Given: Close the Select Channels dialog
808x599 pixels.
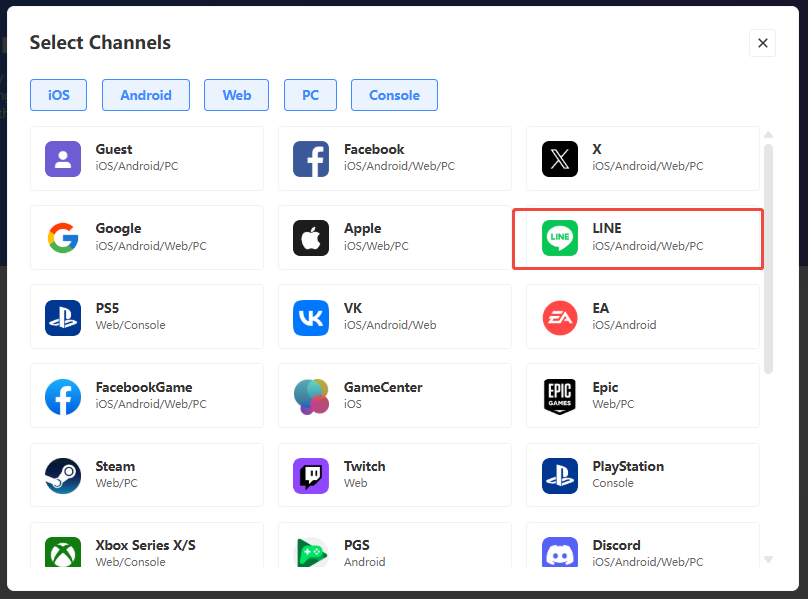Looking at the screenshot, I should coord(763,43).
